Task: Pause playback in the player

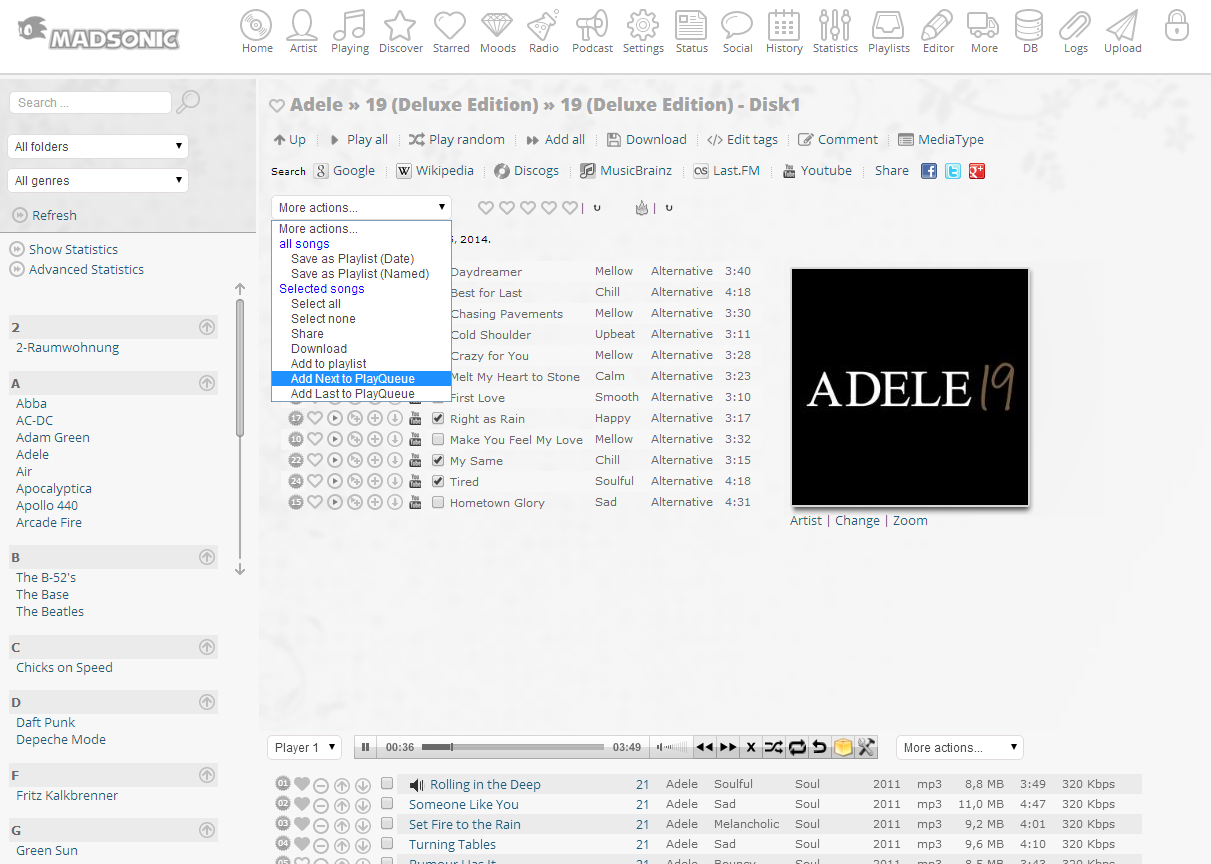Action: click(366, 747)
